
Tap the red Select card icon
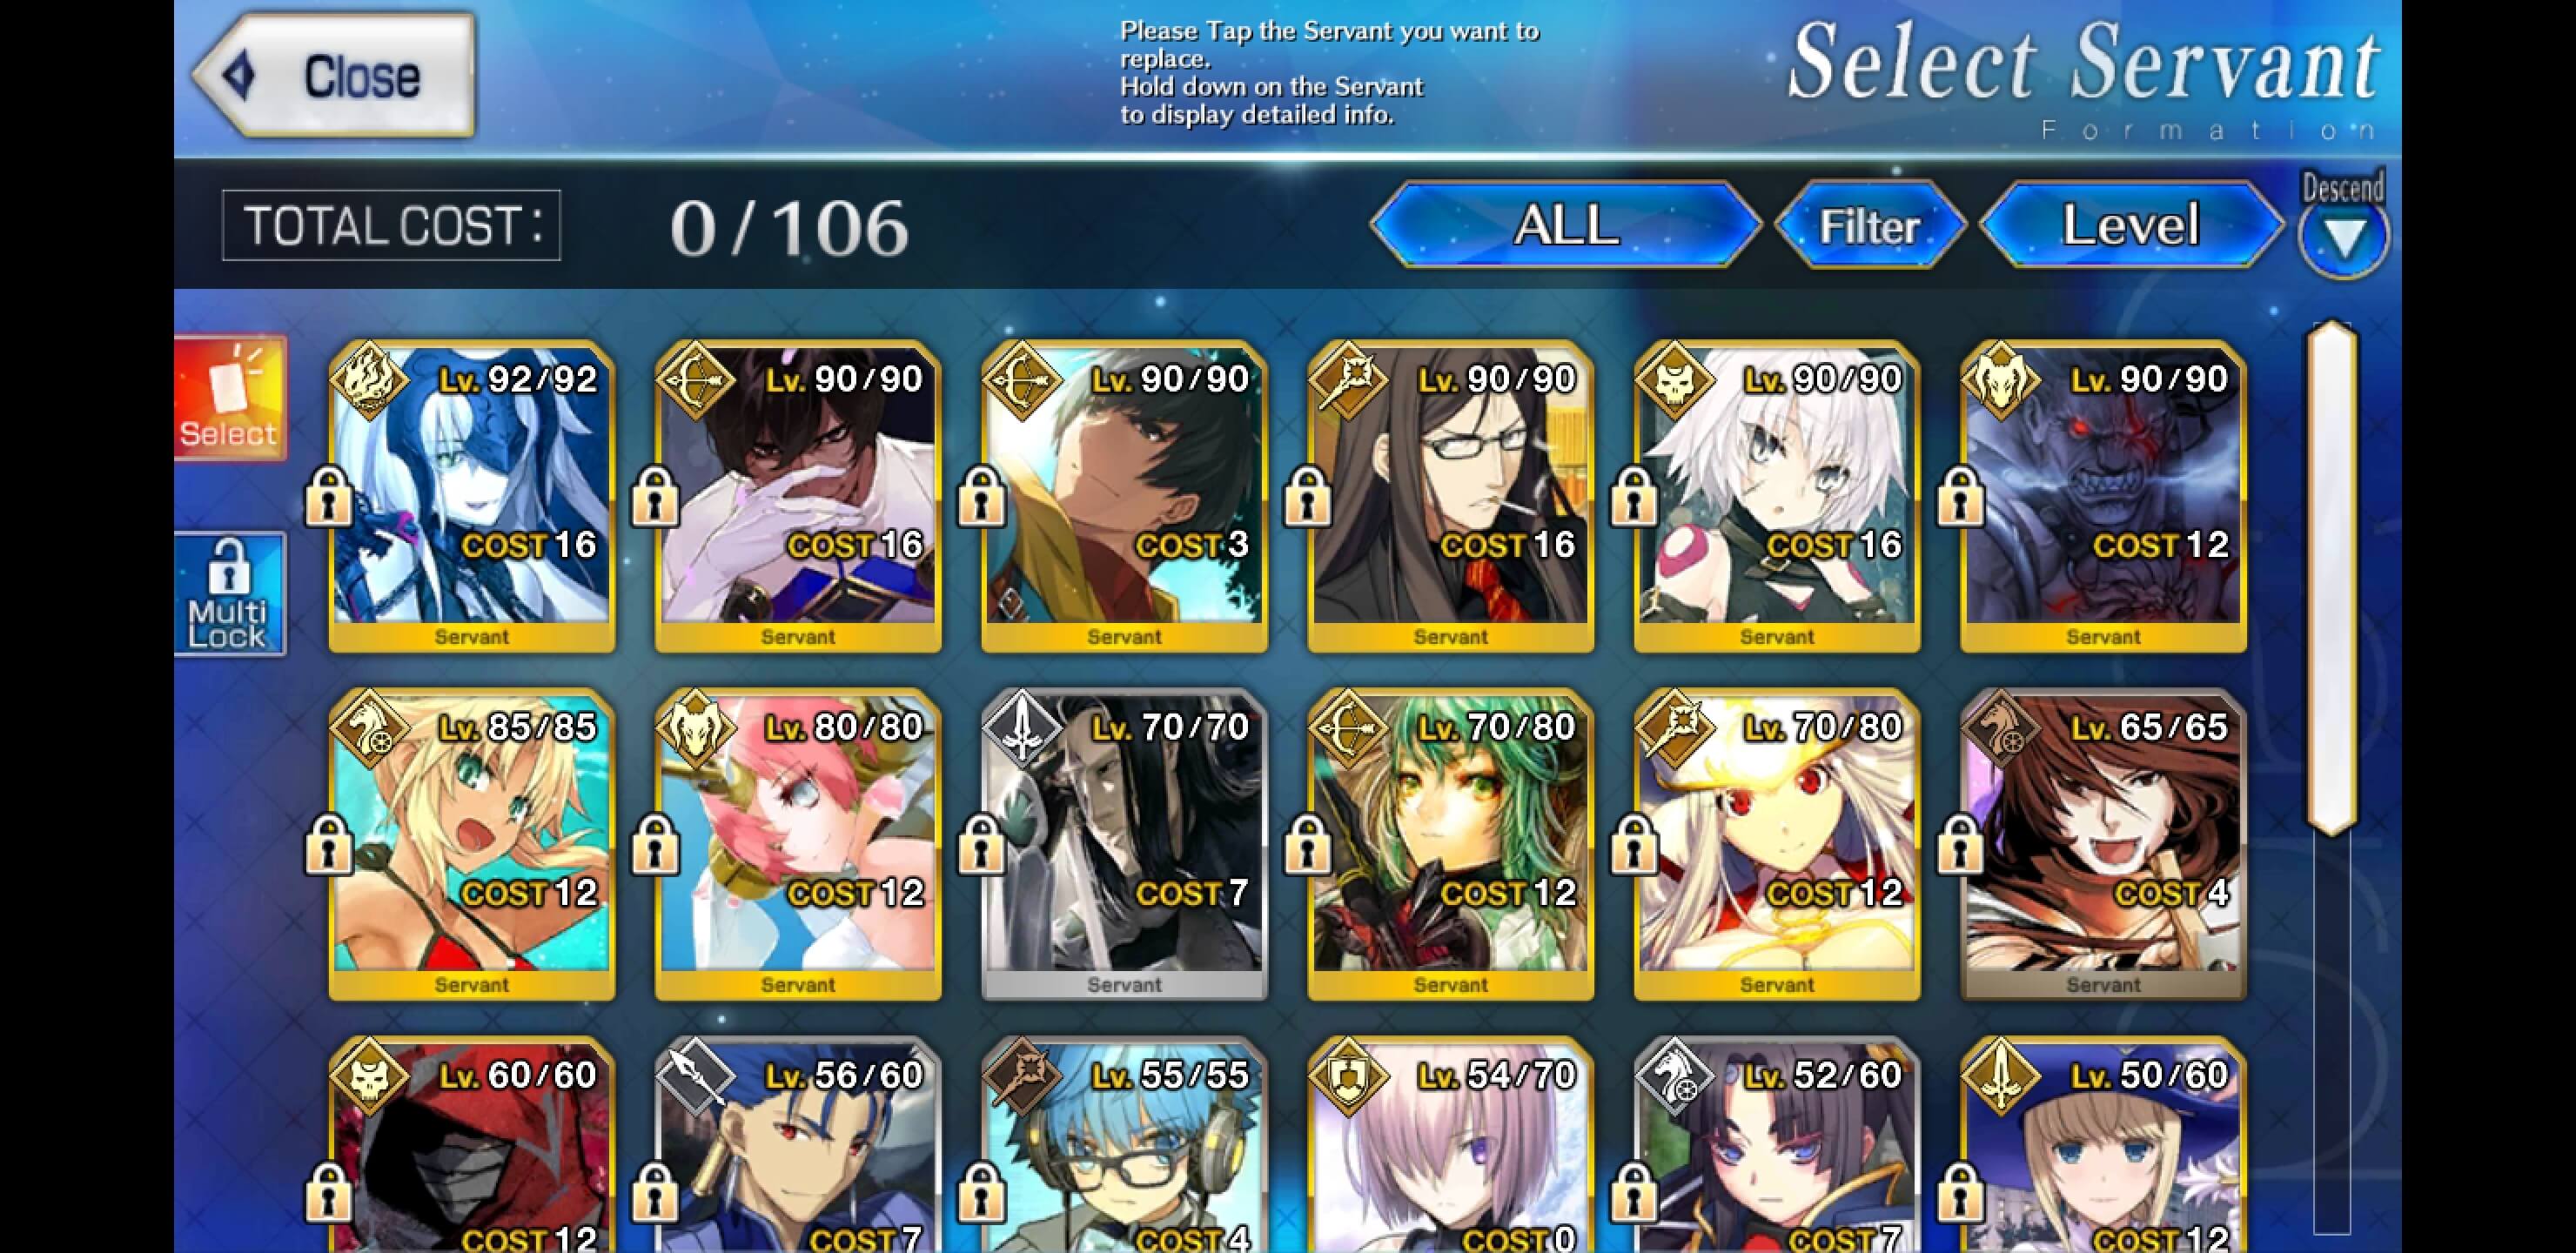230,398
